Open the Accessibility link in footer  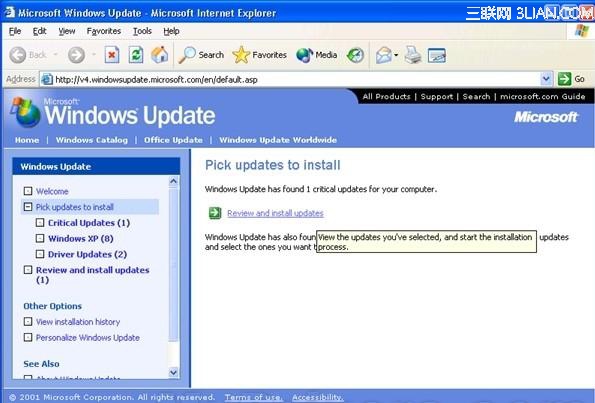[x=318, y=397]
